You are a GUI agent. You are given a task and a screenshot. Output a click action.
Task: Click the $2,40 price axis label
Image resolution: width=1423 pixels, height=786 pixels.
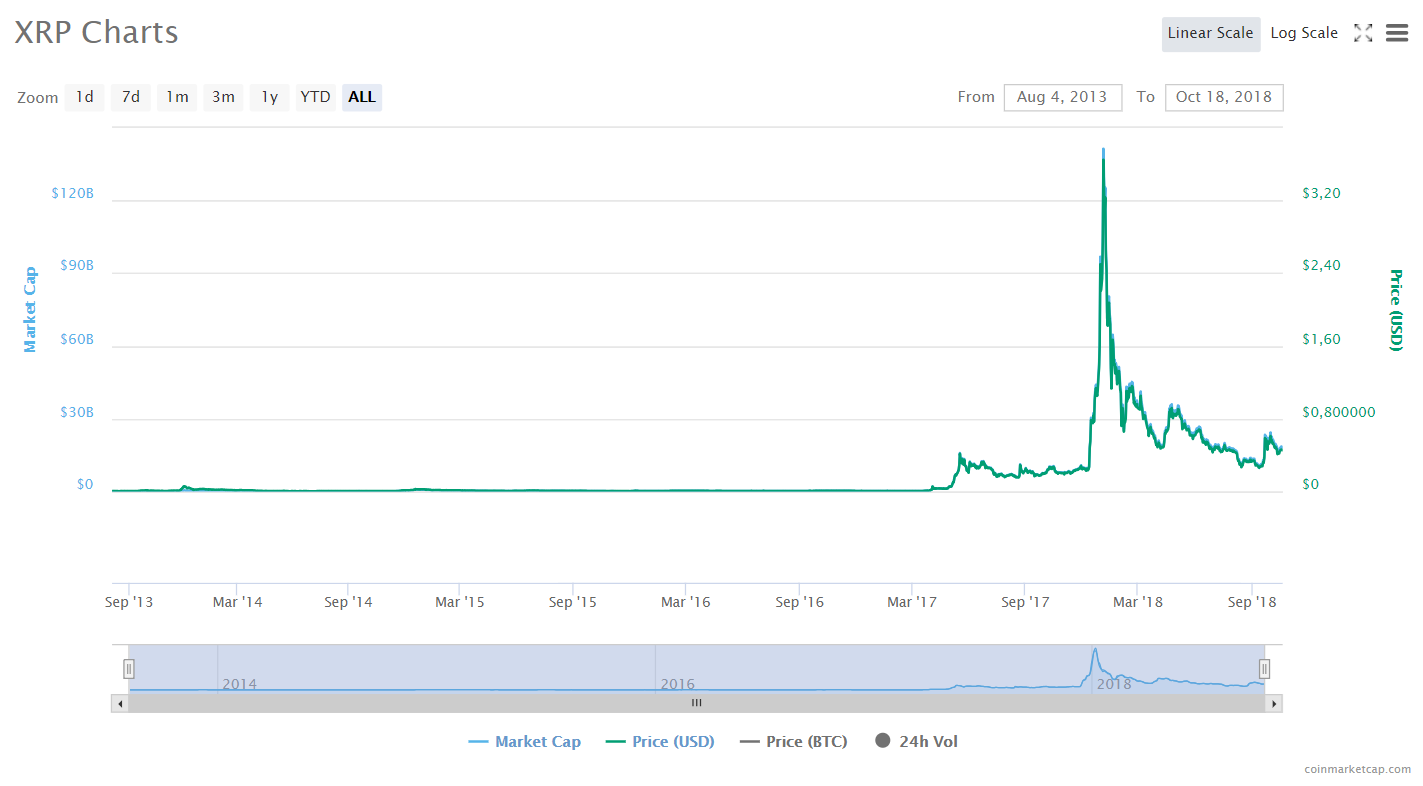[x=1321, y=266]
